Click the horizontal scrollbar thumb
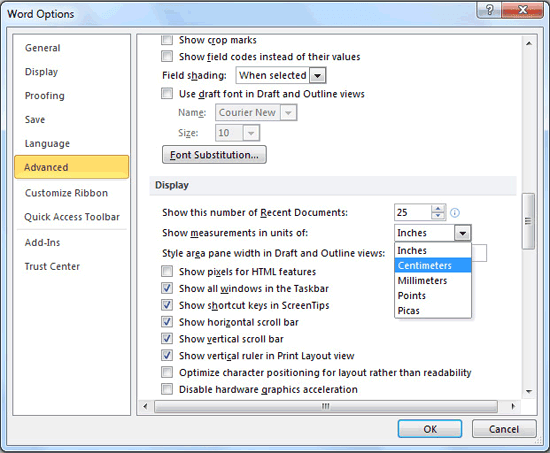 [x=326, y=406]
